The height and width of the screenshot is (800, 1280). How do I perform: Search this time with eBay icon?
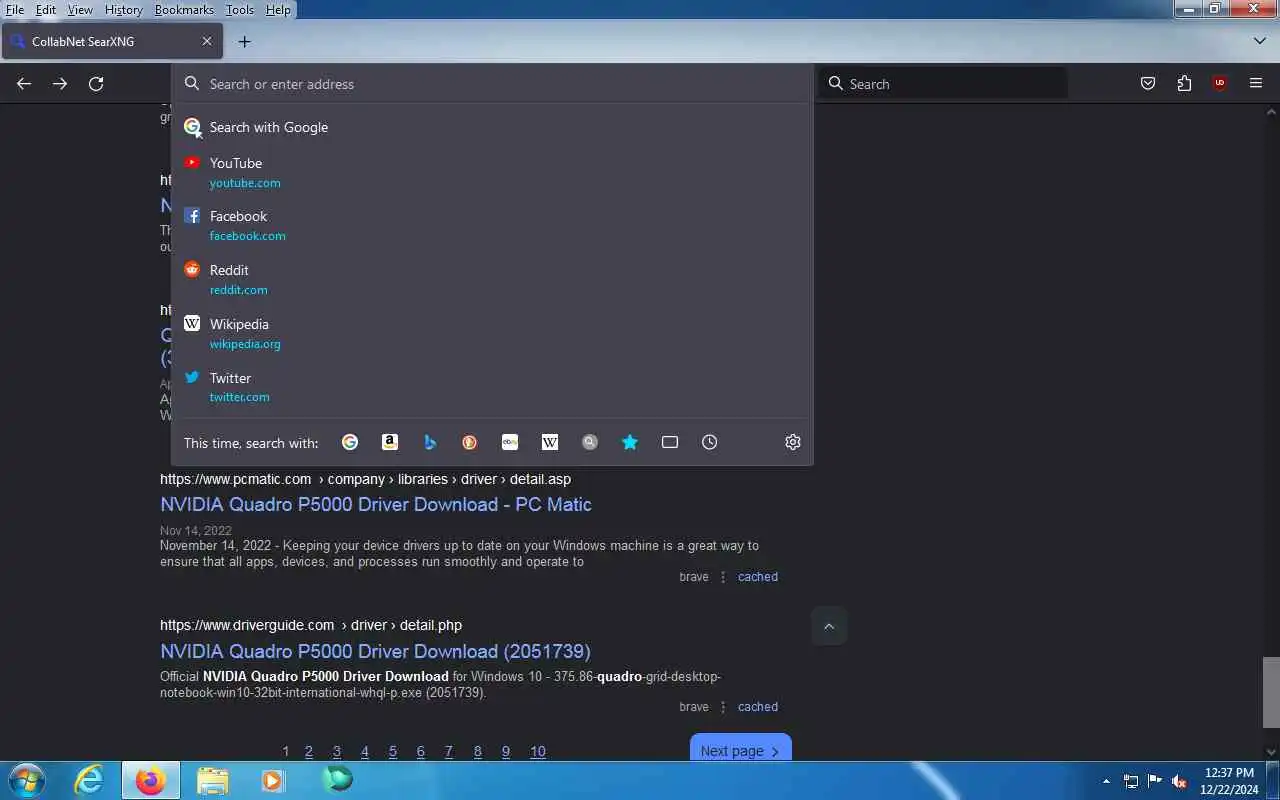(510, 442)
